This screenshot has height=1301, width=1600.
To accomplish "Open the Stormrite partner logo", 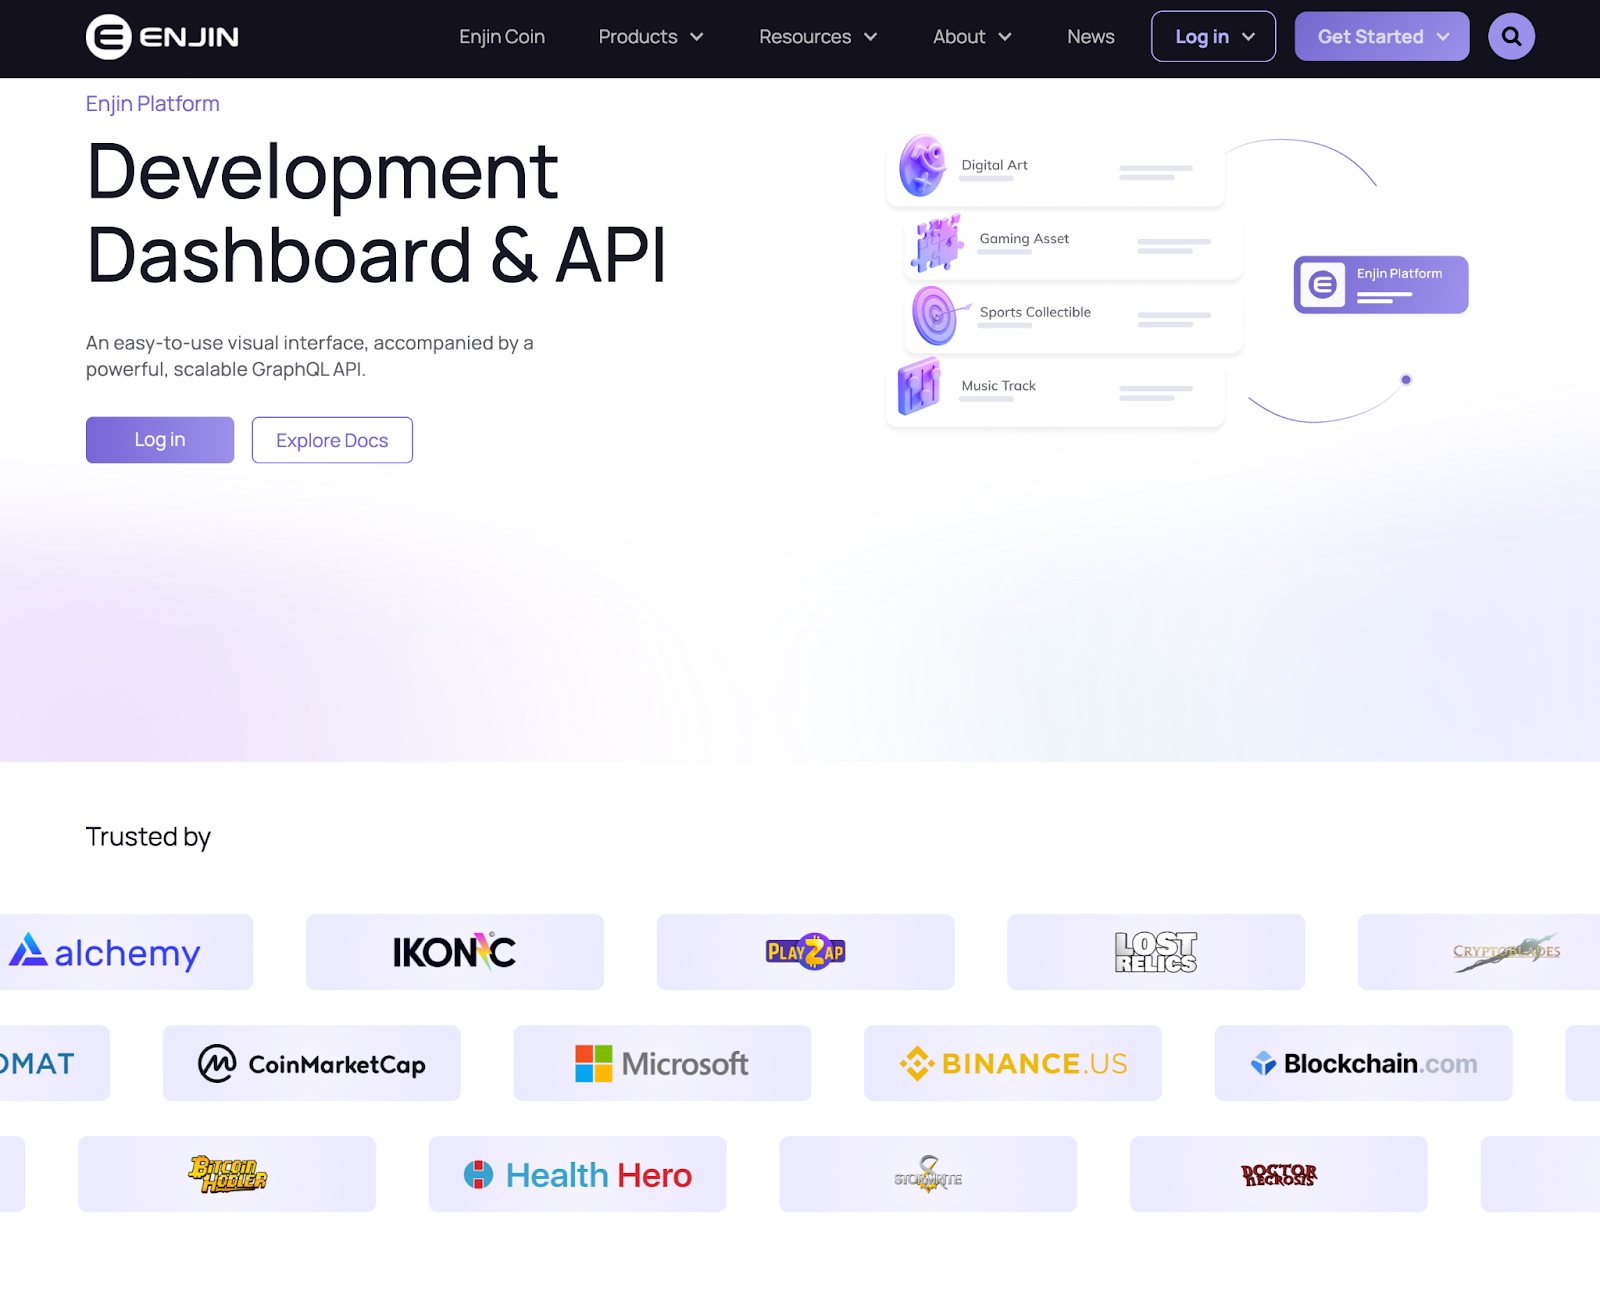I will coord(928,1174).
